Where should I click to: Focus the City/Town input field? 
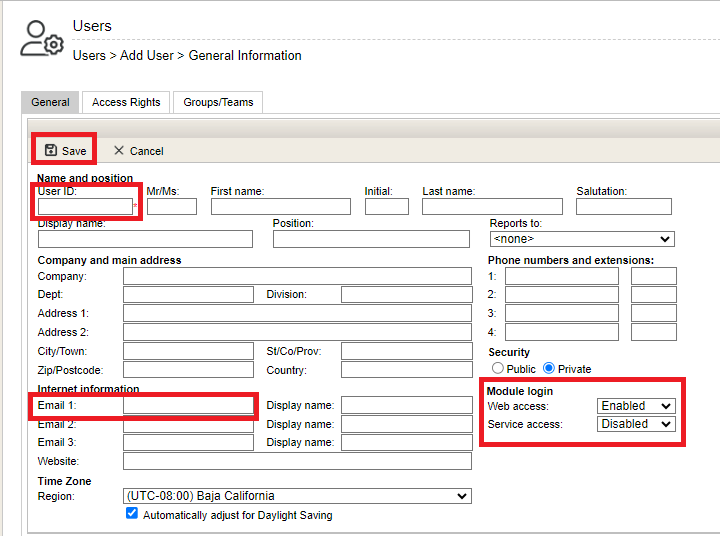pos(188,351)
